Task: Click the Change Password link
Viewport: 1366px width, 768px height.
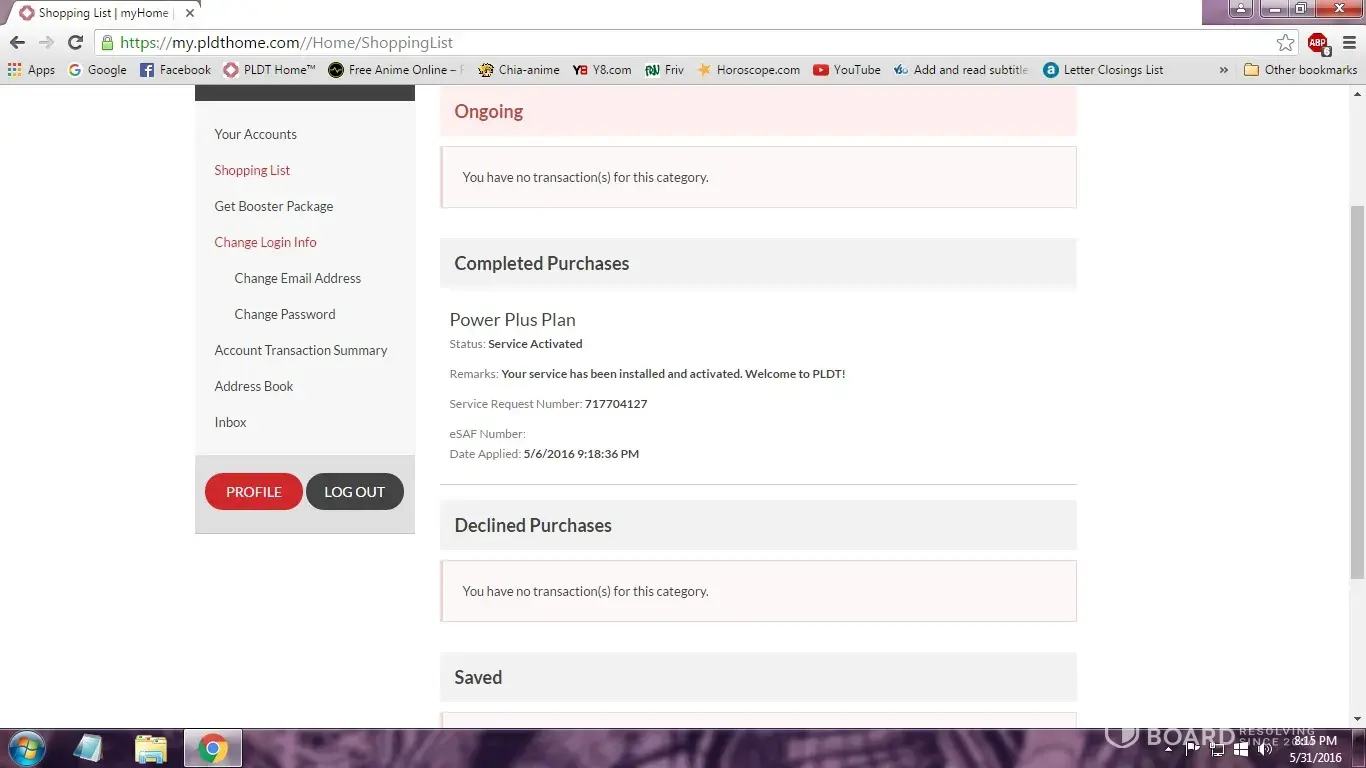Action: pyautogui.click(x=284, y=314)
